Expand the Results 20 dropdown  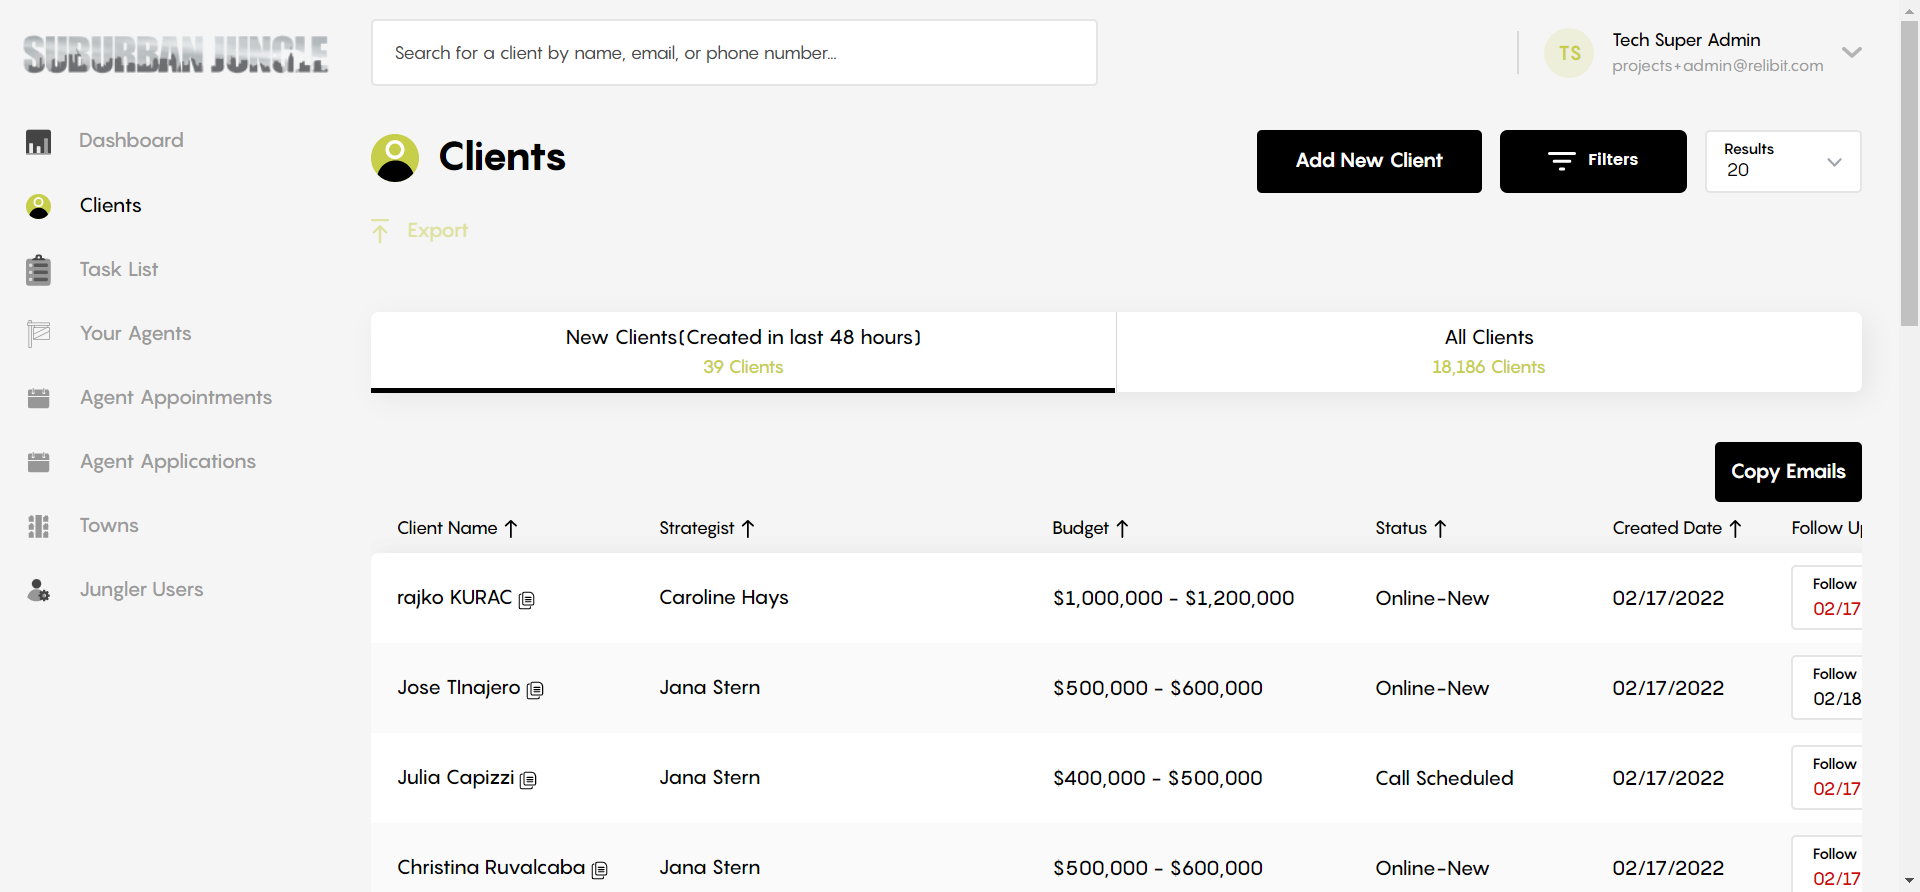click(1783, 161)
